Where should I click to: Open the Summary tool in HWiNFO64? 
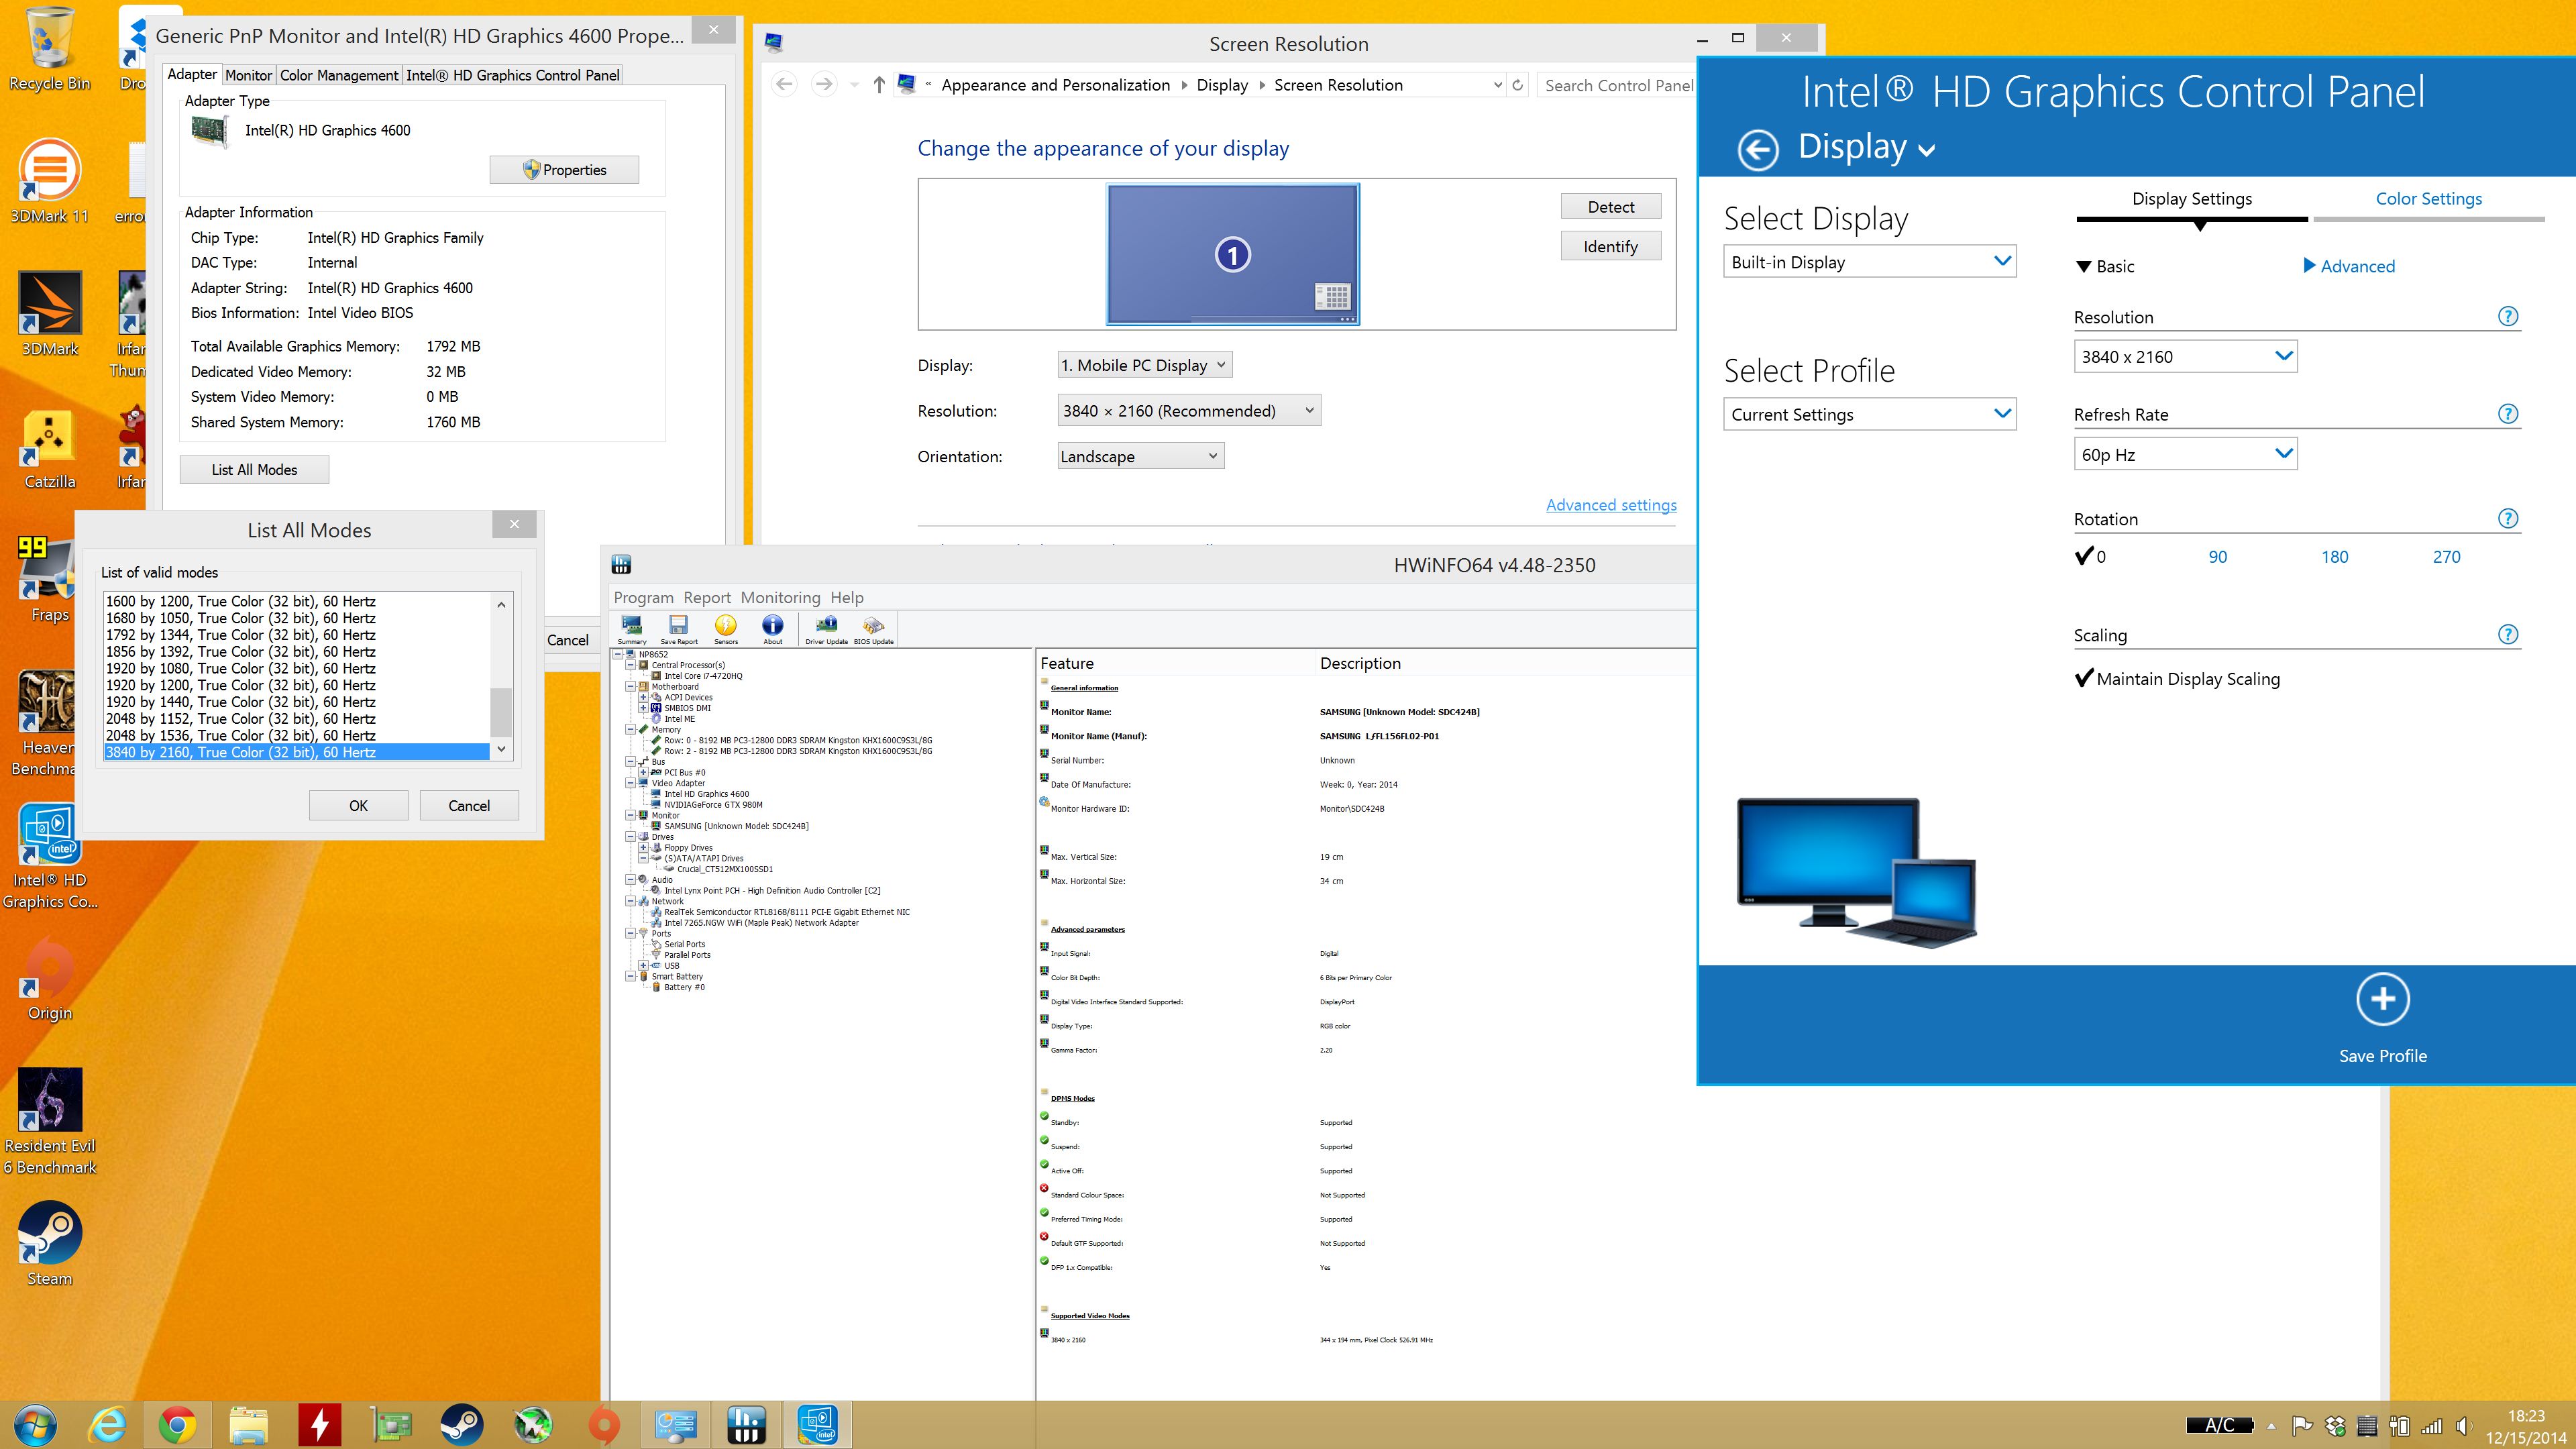click(632, 628)
